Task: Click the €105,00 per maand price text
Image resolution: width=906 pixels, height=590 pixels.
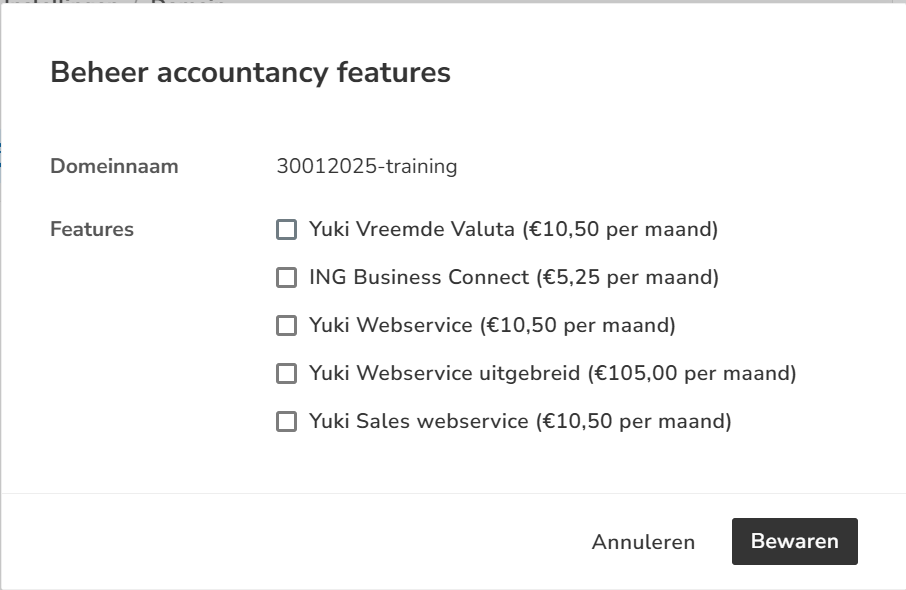Action: [692, 374]
